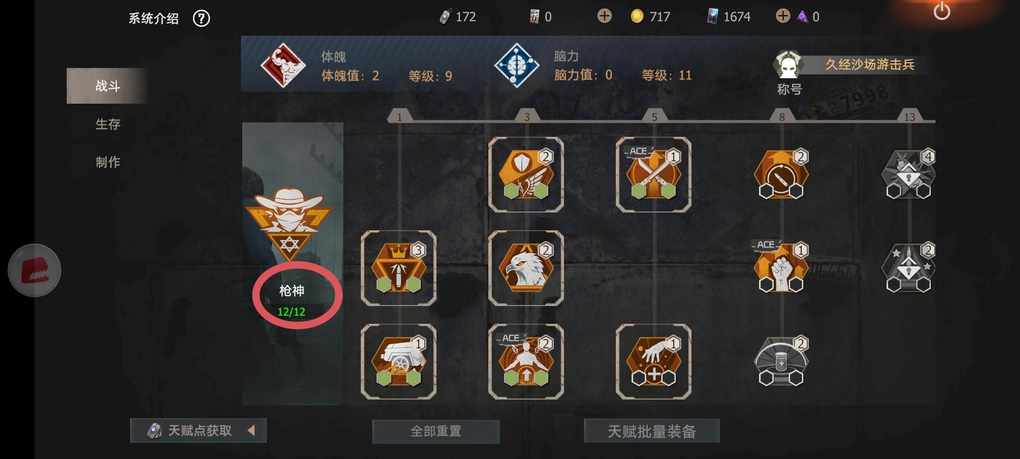
Task: Tap the power icon in top corner
Action: pyautogui.click(x=942, y=11)
